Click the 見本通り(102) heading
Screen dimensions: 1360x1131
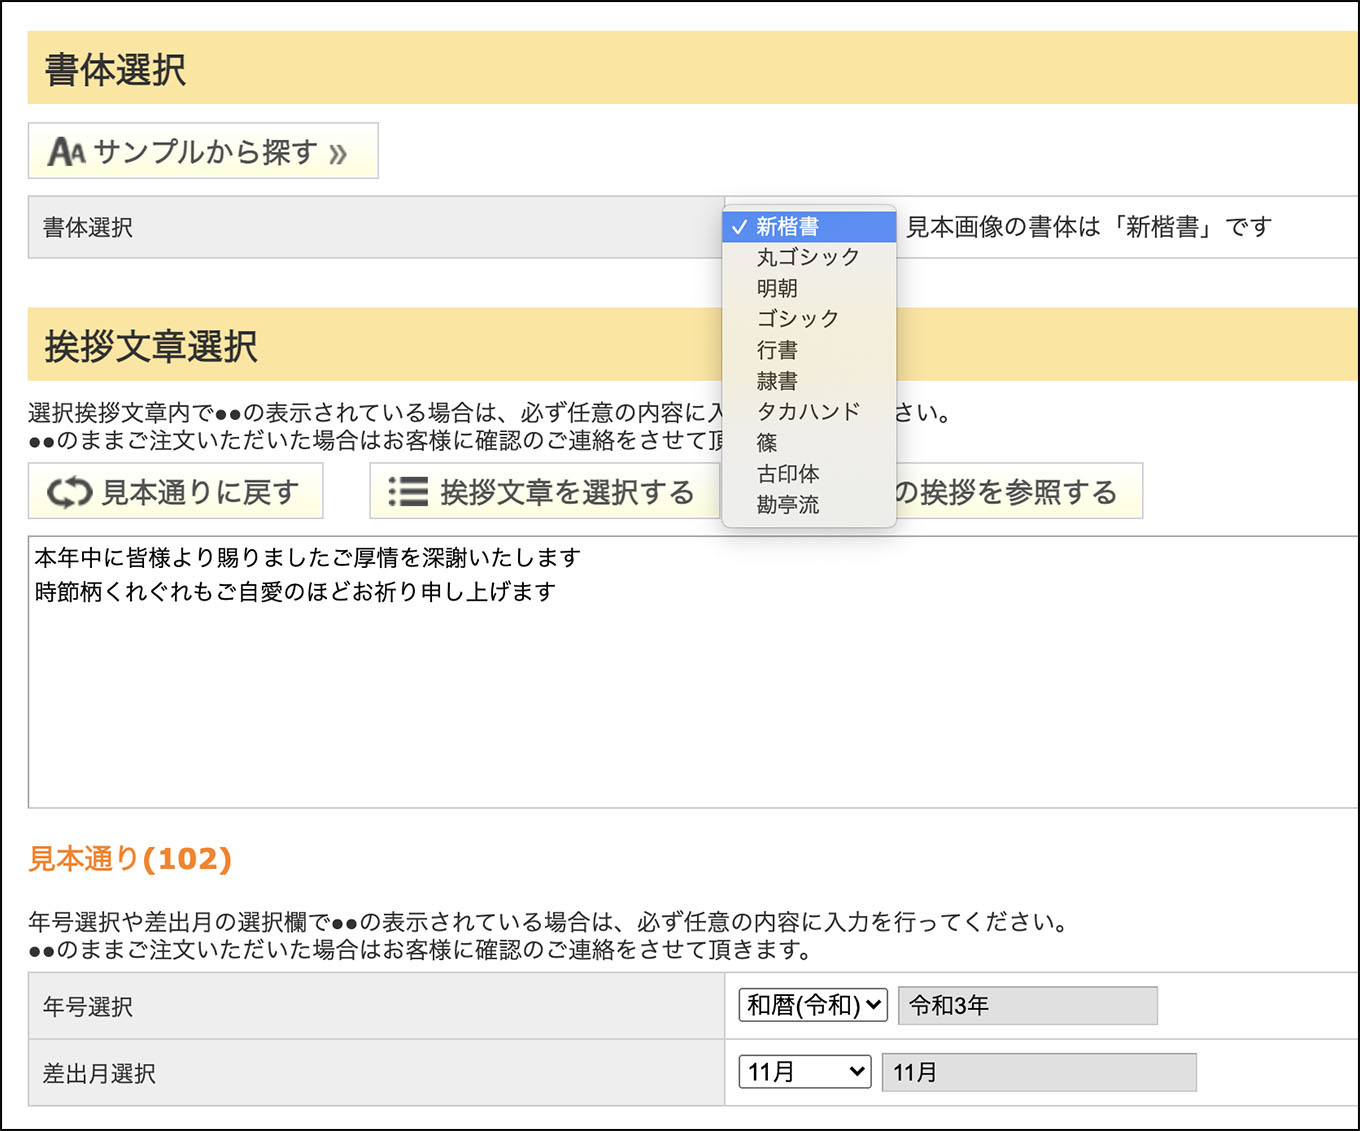click(130, 859)
